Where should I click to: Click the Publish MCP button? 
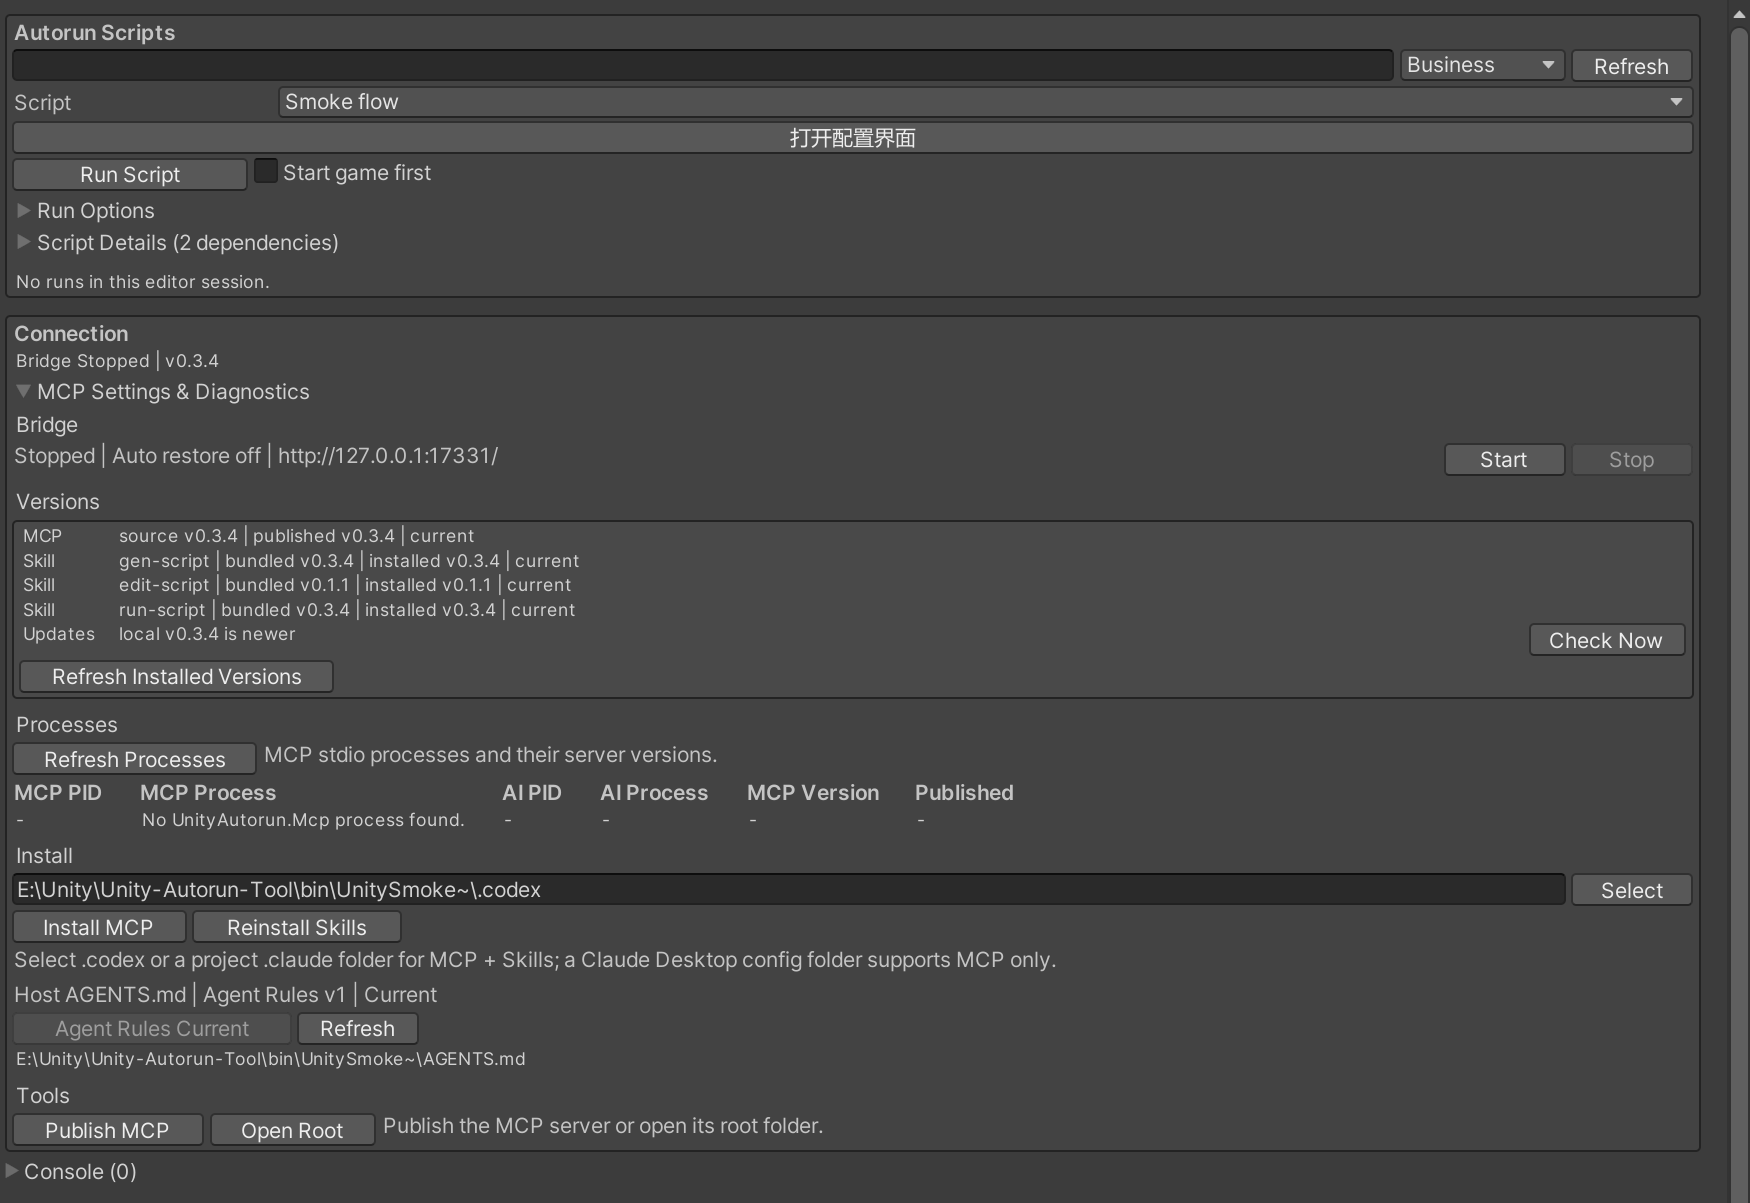tap(107, 1131)
